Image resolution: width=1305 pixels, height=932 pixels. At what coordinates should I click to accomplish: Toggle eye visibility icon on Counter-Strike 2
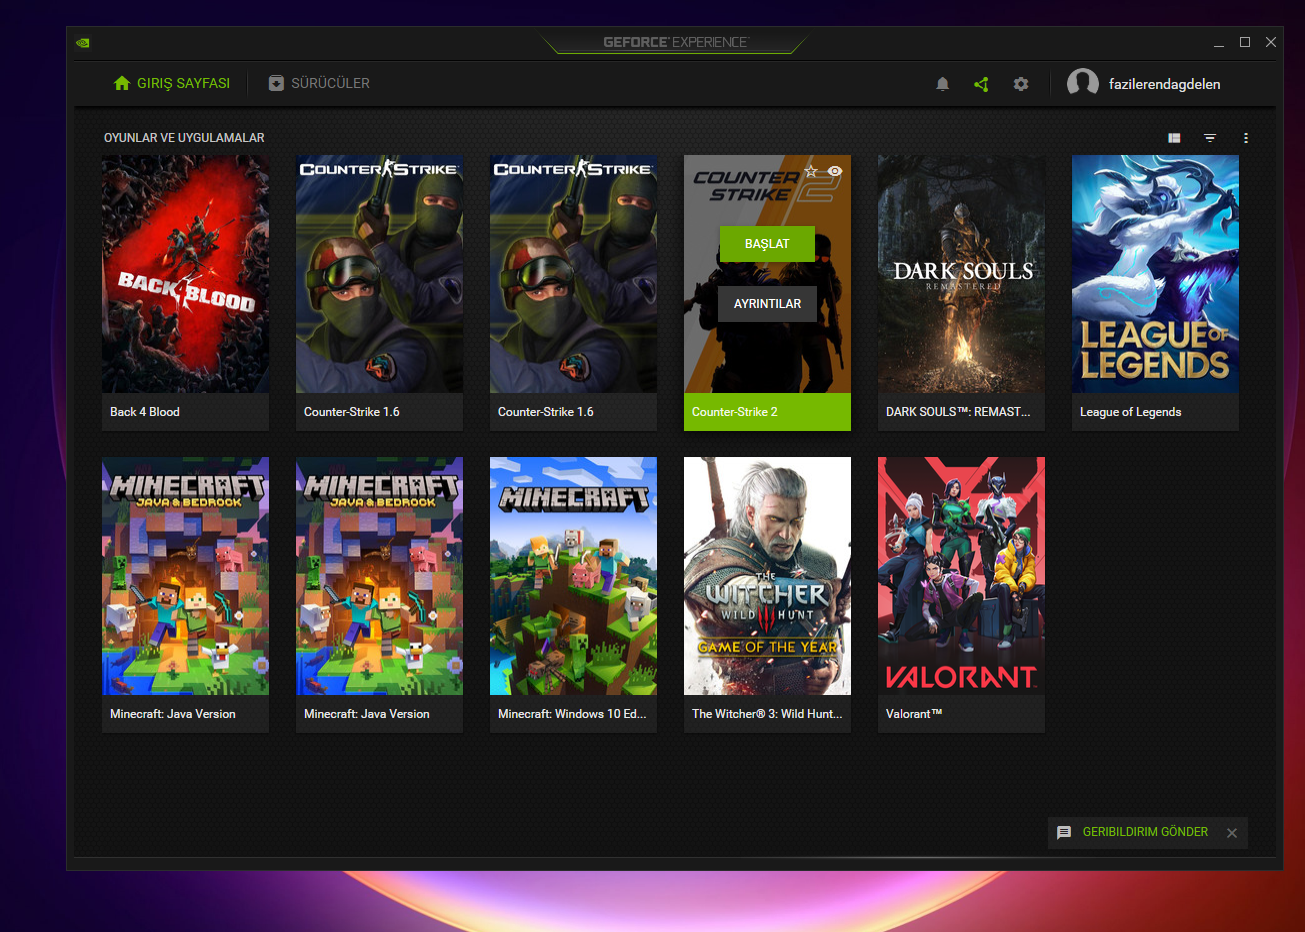click(835, 171)
